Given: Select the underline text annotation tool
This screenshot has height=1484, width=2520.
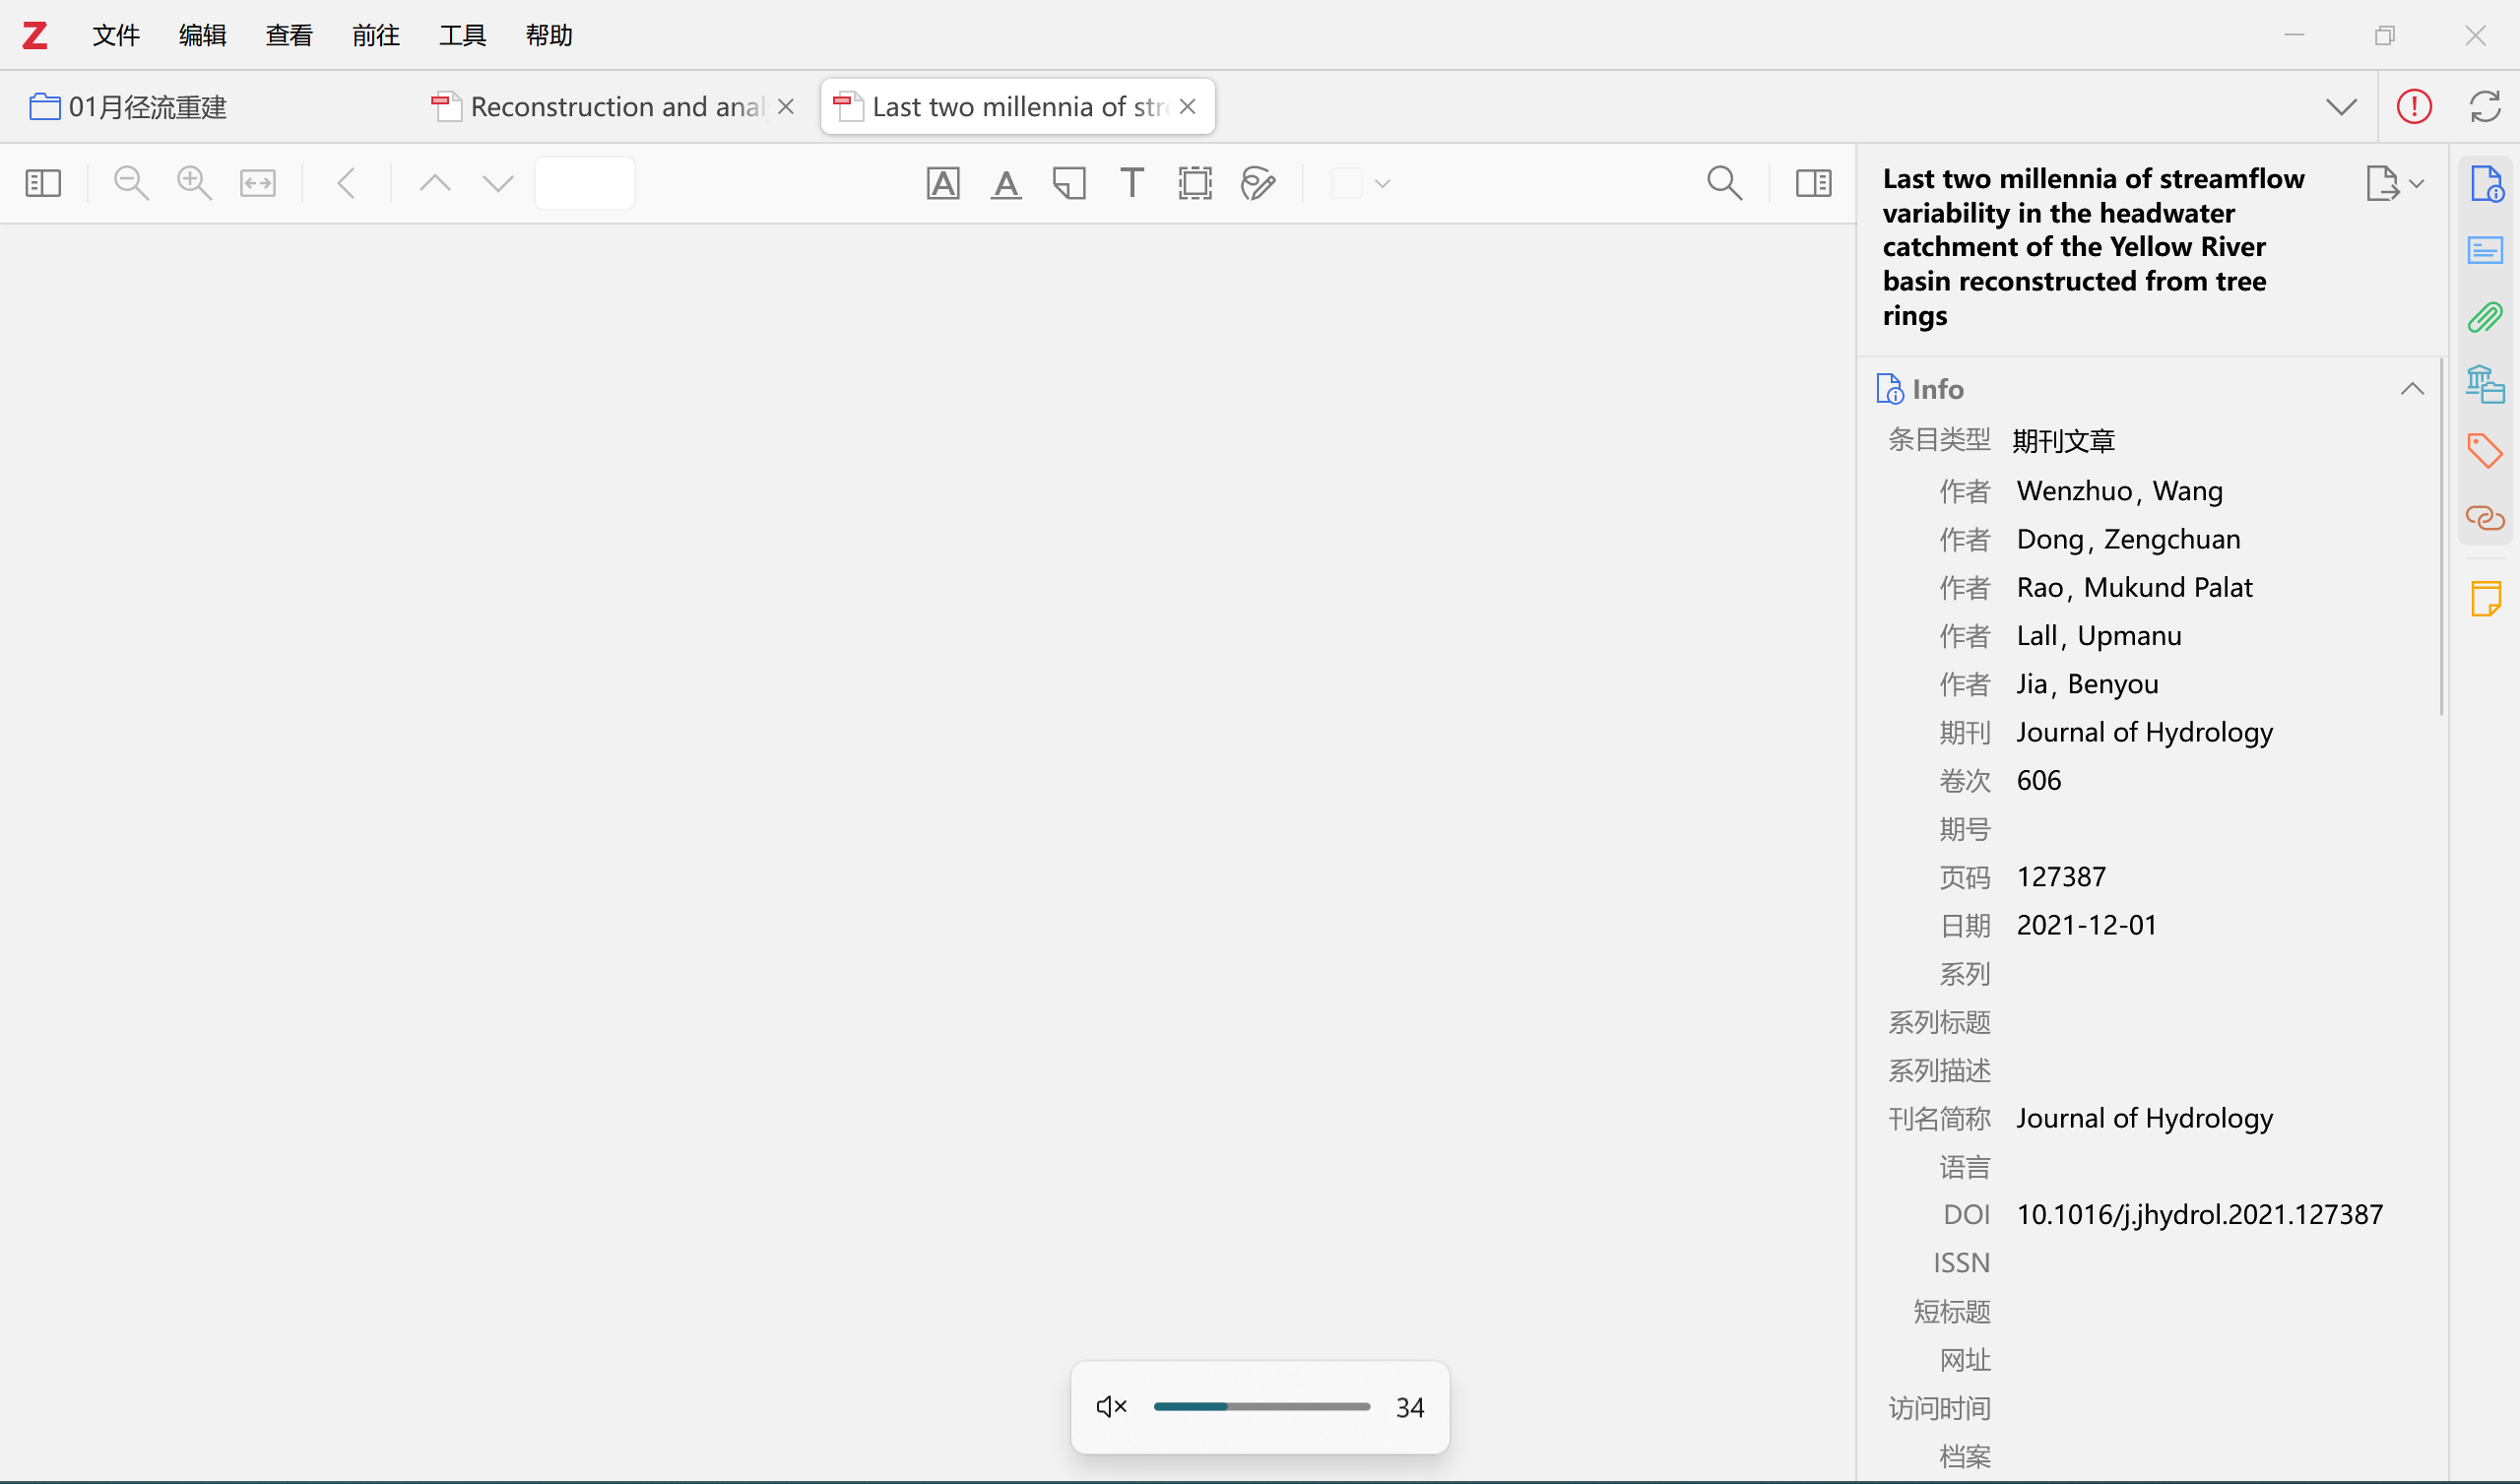Looking at the screenshot, I should click(1006, 183).
